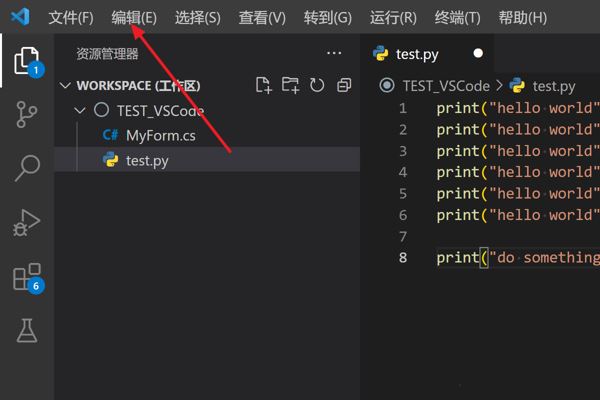Collapse all folders in explorer
This screenshot has width=600, height=400.
(343, 86)
